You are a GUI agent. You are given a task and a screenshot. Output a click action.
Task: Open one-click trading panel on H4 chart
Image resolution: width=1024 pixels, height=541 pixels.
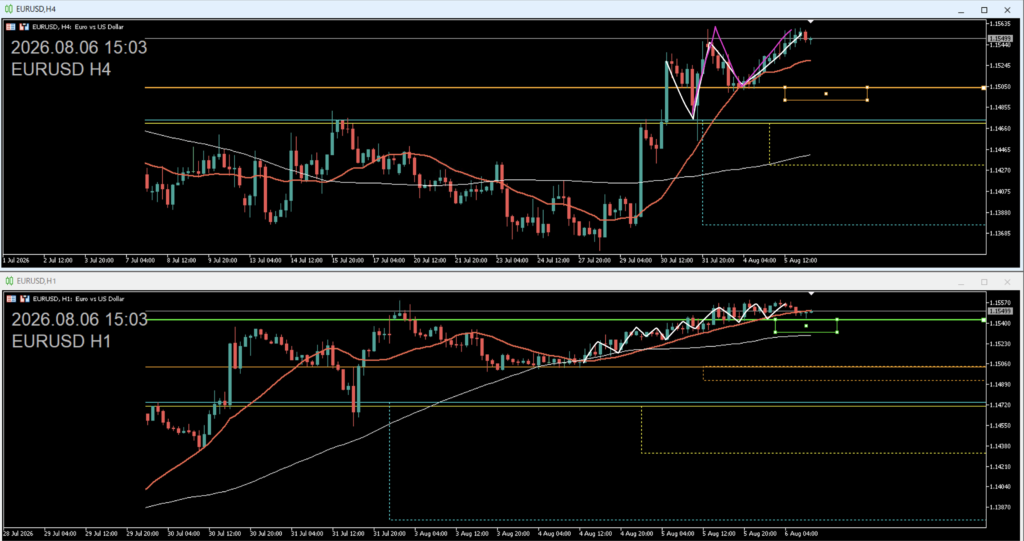tap(10, 27)
